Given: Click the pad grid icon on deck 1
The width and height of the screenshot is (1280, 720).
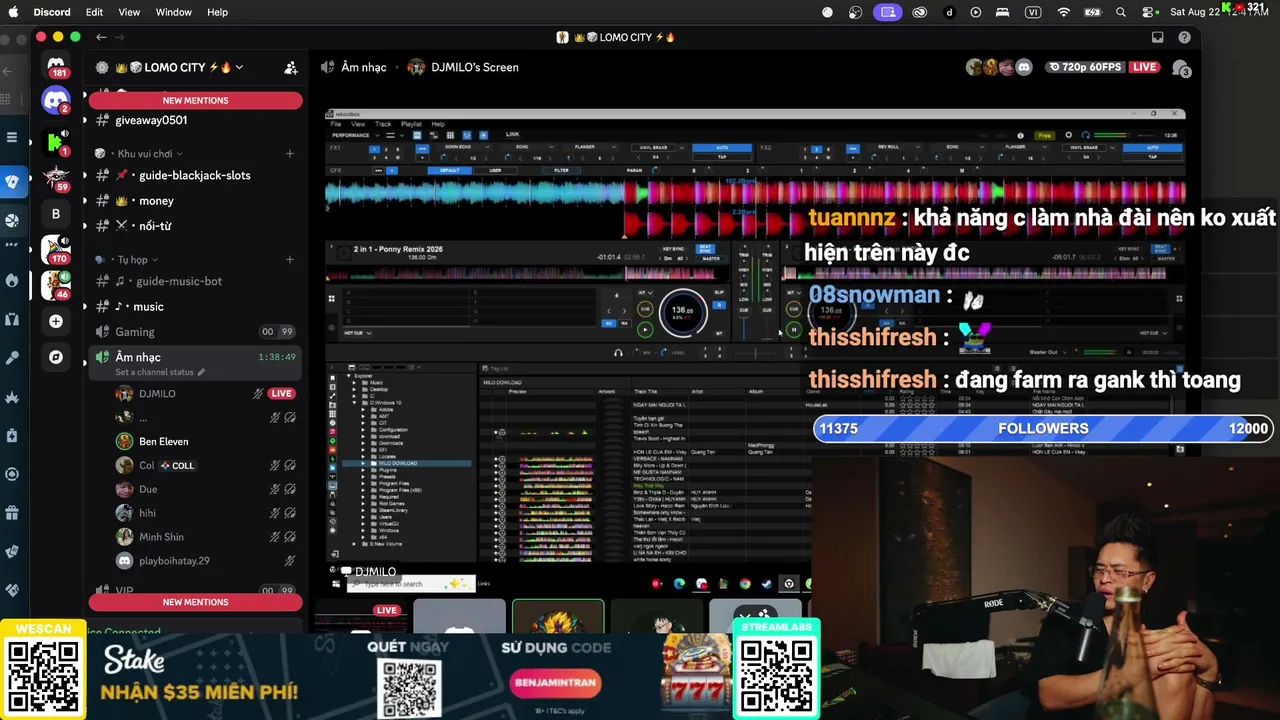Looking at the screenshot, I should tap(332, 298).
